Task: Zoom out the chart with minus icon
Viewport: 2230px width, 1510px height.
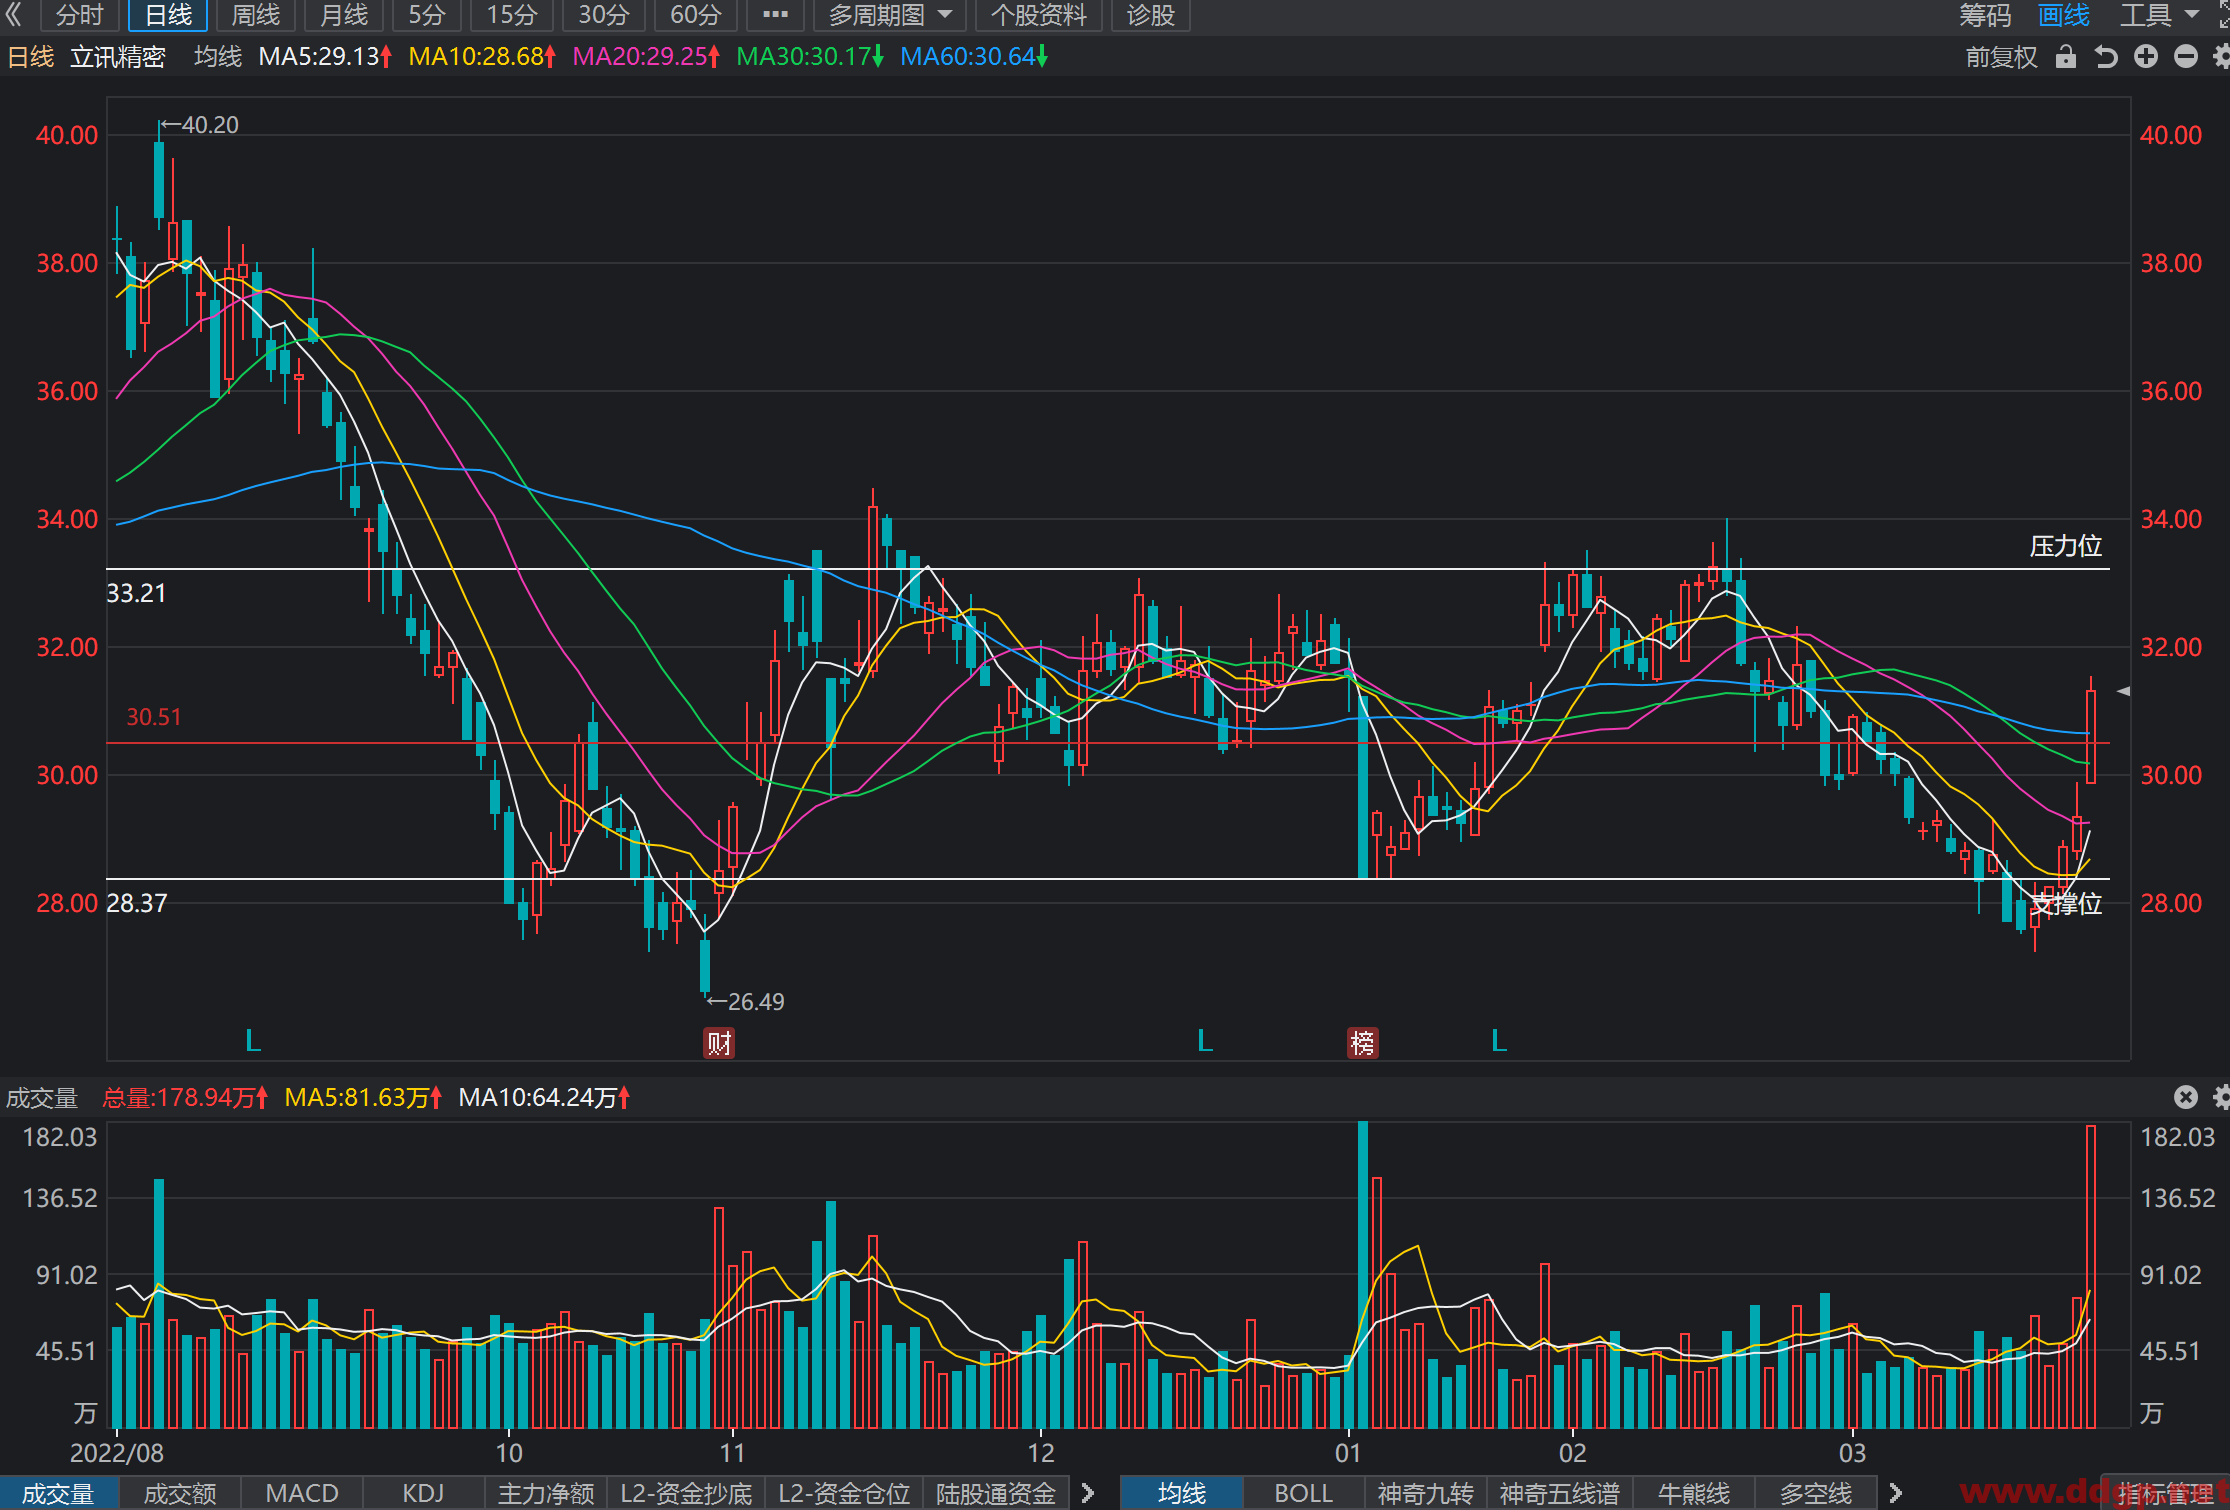Action: tap(2186, 57)
